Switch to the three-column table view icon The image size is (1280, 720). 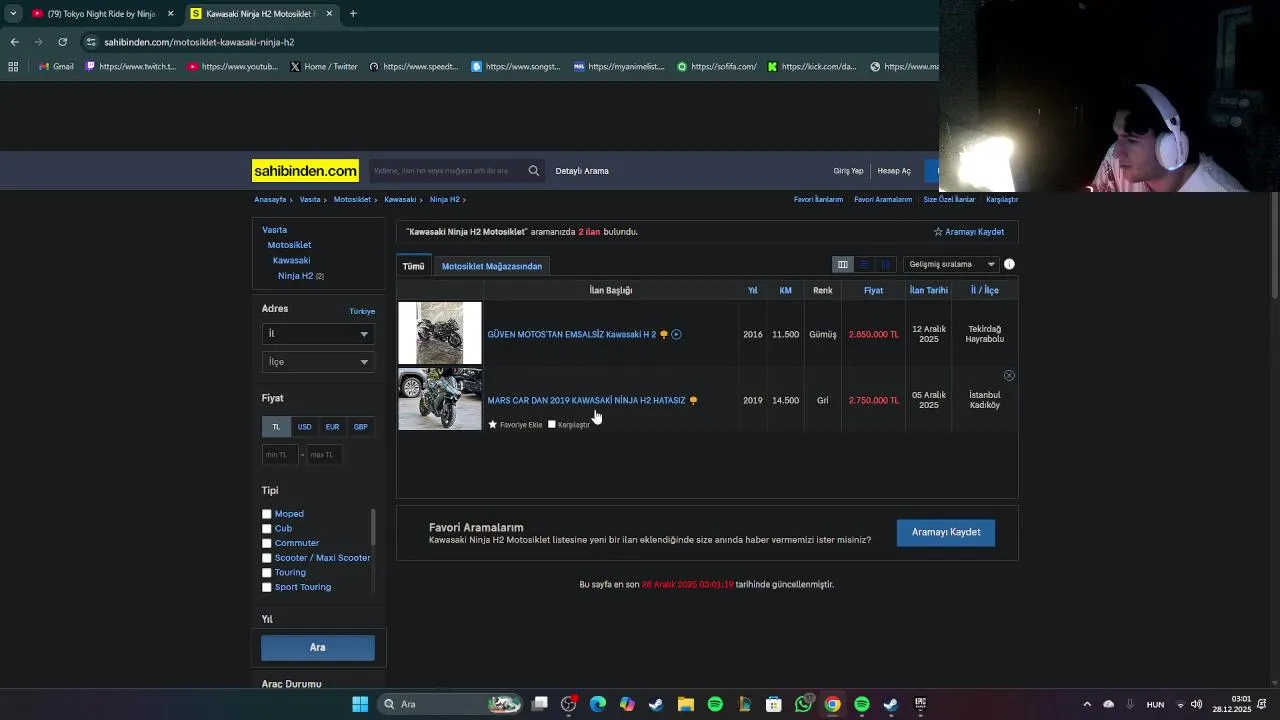click(843, 264)
